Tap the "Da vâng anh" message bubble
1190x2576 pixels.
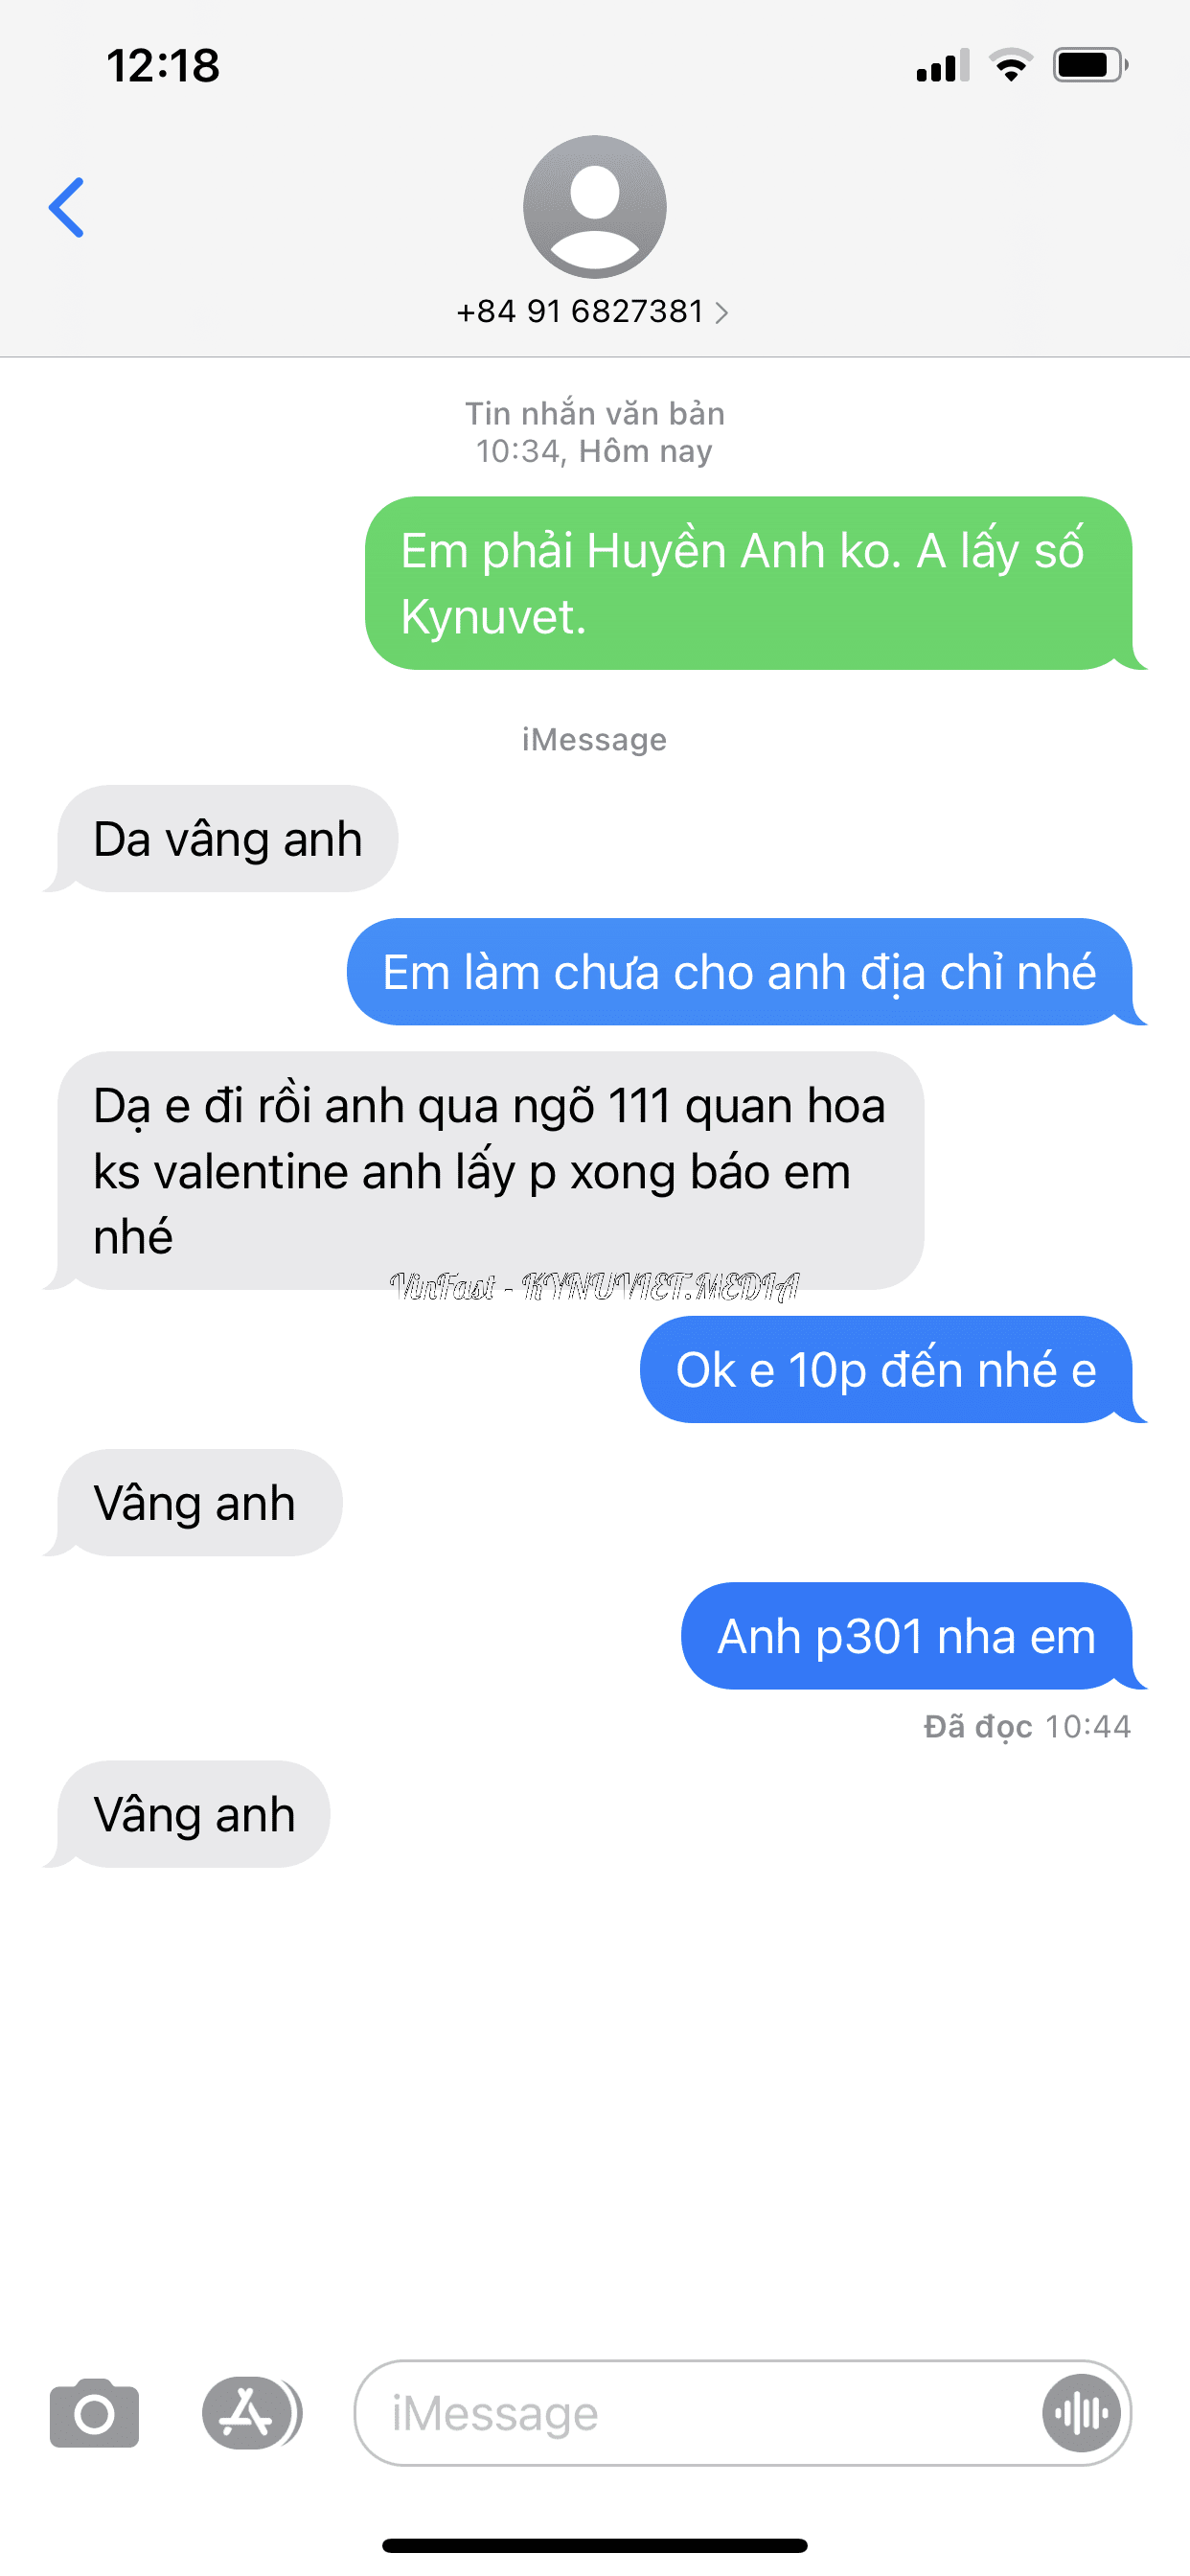221,838
